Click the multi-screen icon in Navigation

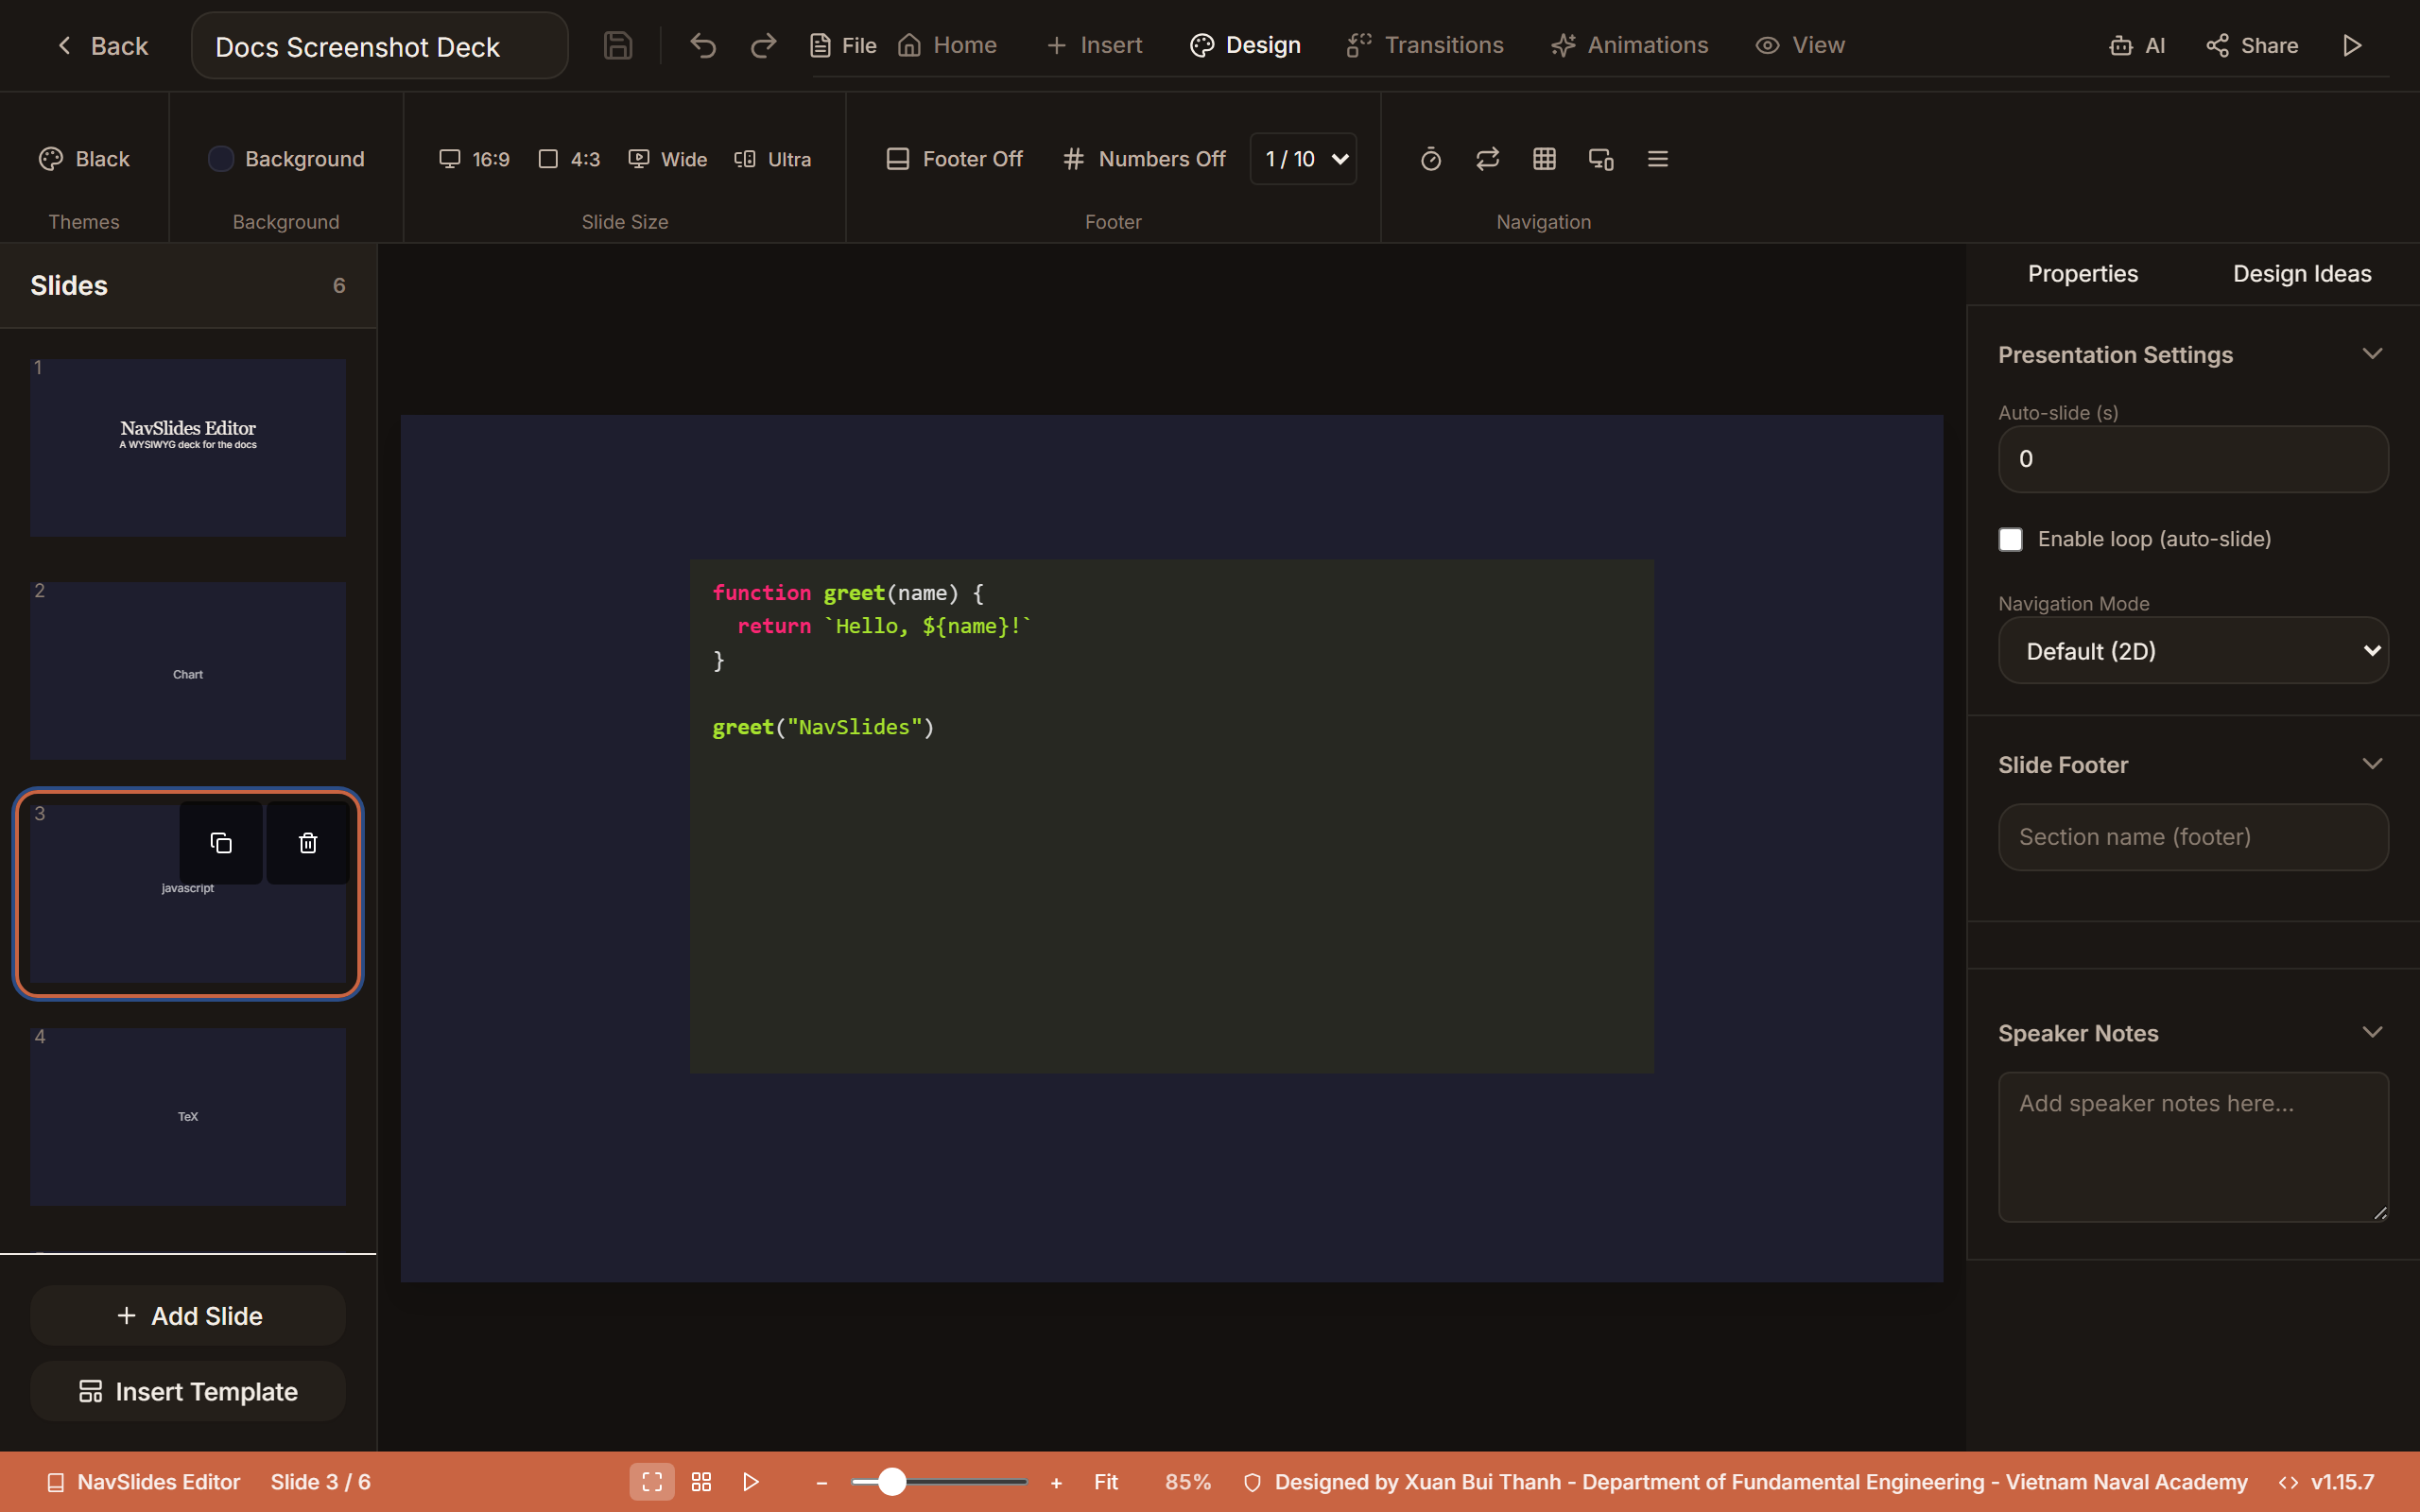[1601, 159]
